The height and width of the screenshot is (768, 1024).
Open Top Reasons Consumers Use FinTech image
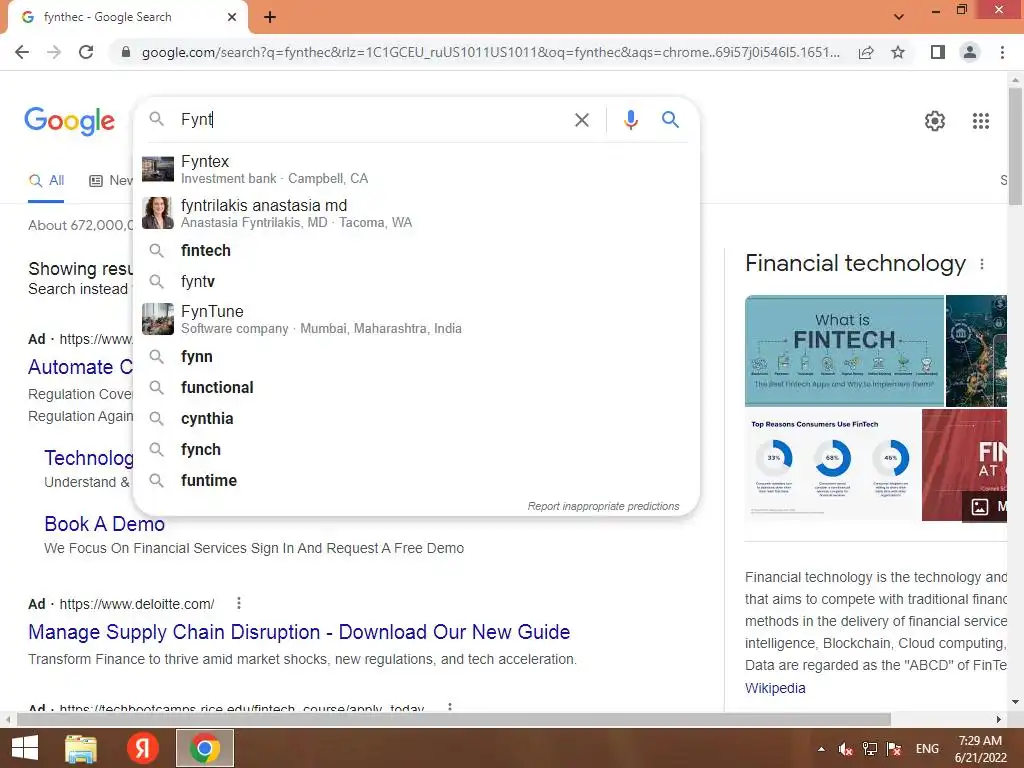[832, 465]
